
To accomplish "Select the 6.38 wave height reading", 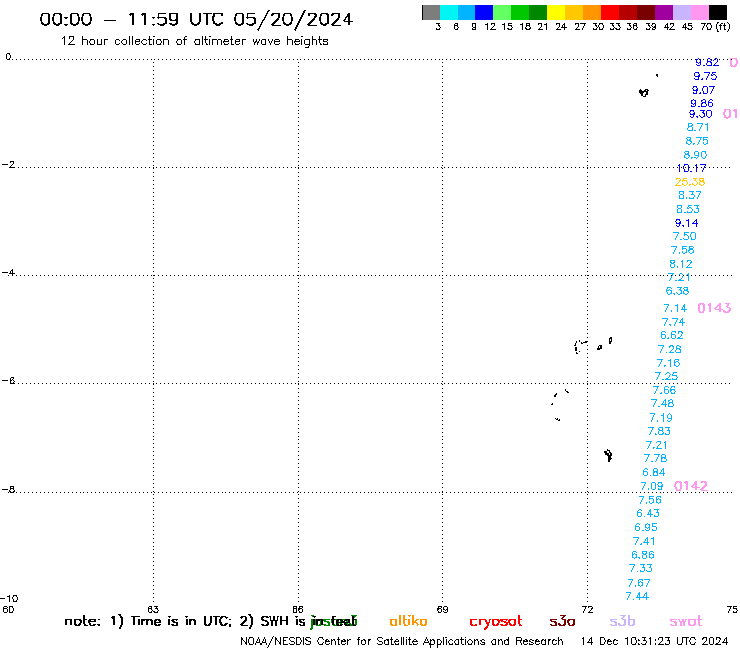I will [x=677, y=291].
